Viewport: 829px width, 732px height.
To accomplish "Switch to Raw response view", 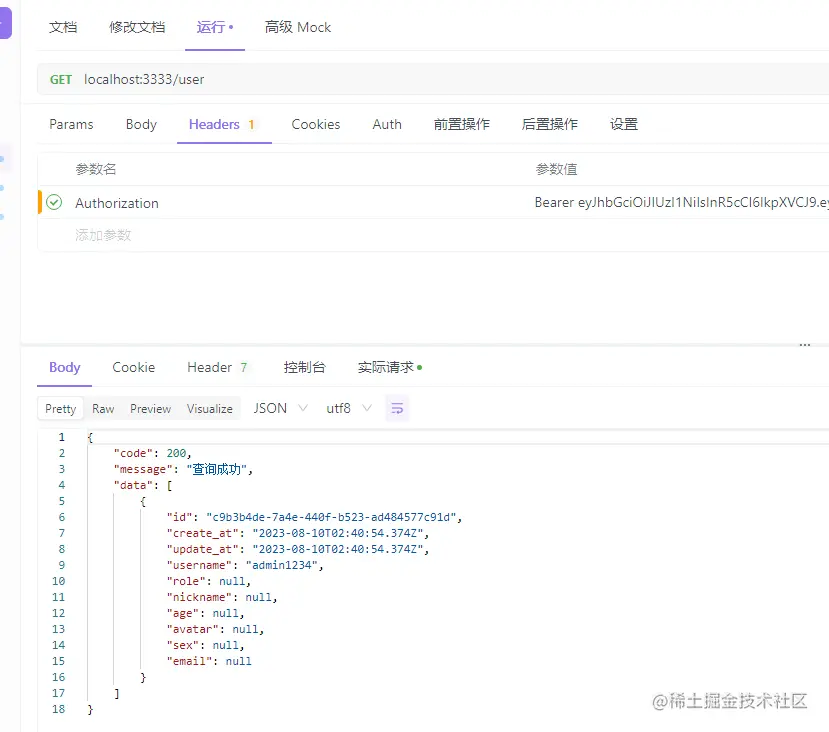I will [103, 409].
